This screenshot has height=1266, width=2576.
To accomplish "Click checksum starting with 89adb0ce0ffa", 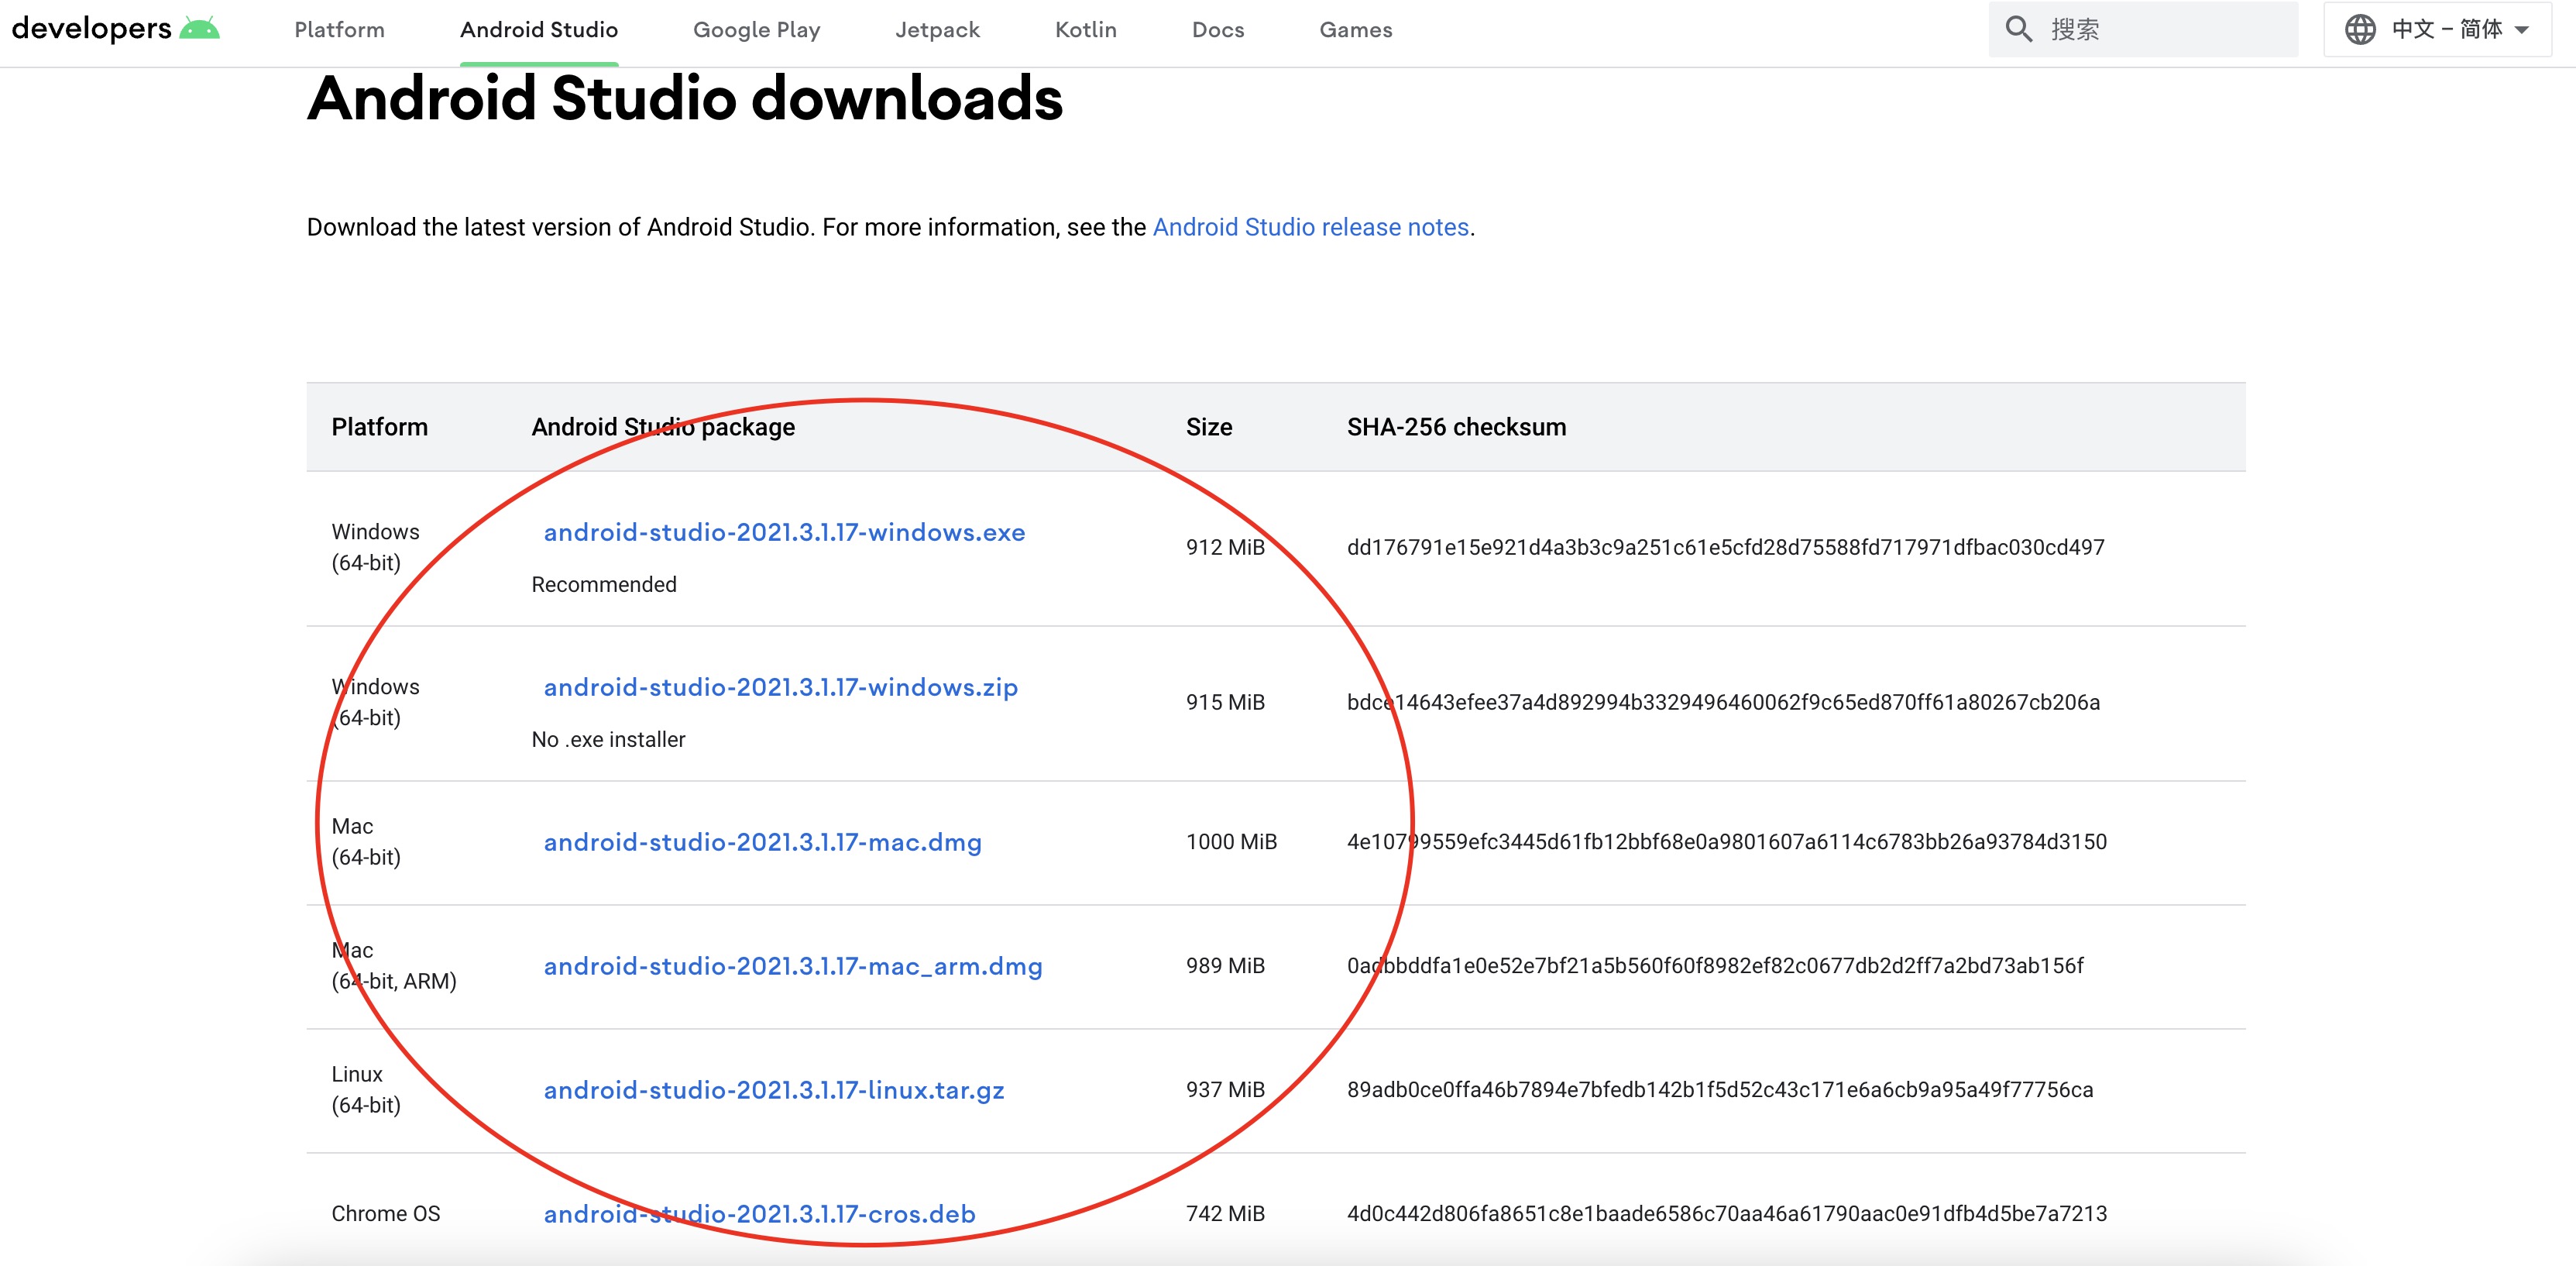I will (1720, 1090).
